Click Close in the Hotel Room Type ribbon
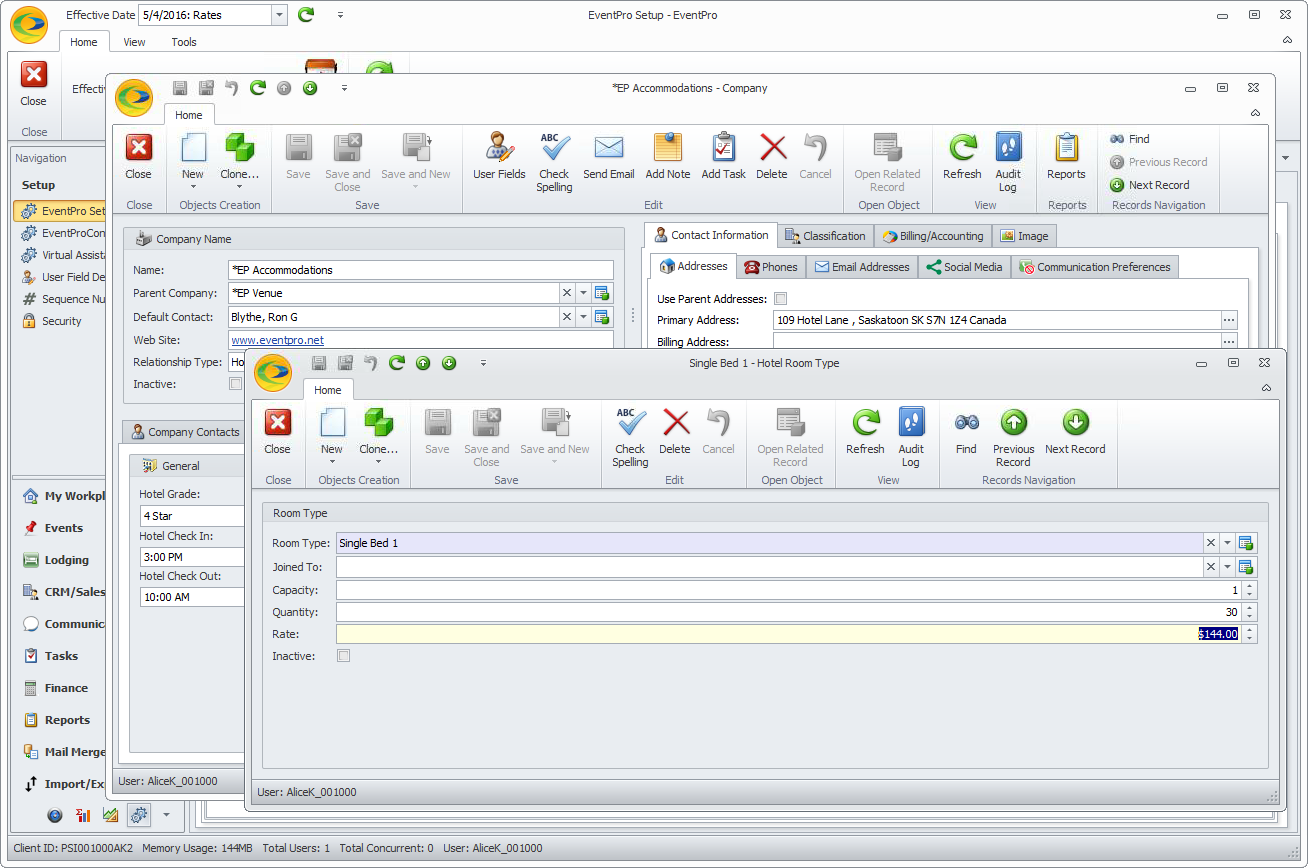Image resolution: width=1308 pixels, height=868 pixels. pyautogui.click(x=277, y=431)
